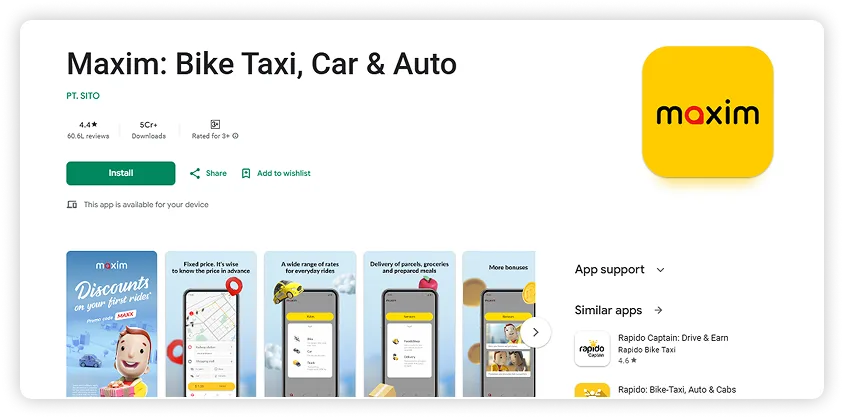Image resolution: width=844 pixels, height=419 pixels.
Task: View the 4.4 star rating reviews
Action: tap(85, 130)
